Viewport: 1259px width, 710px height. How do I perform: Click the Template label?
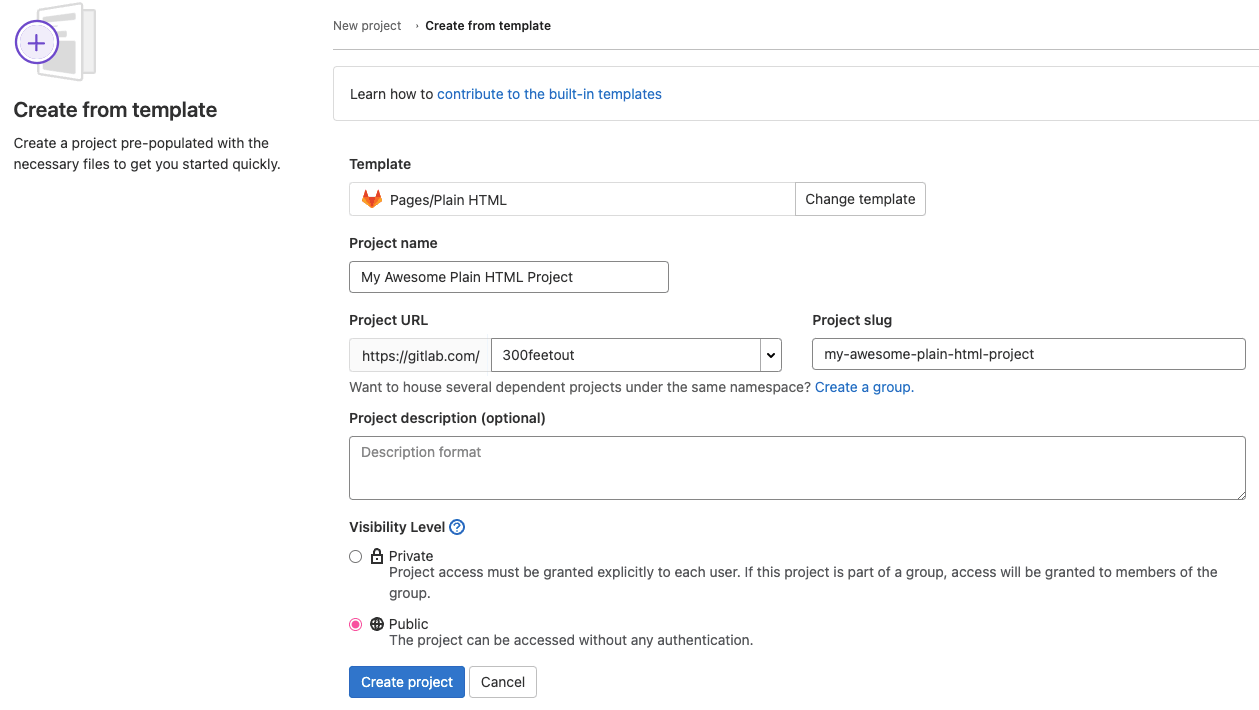tap(380, 164)
